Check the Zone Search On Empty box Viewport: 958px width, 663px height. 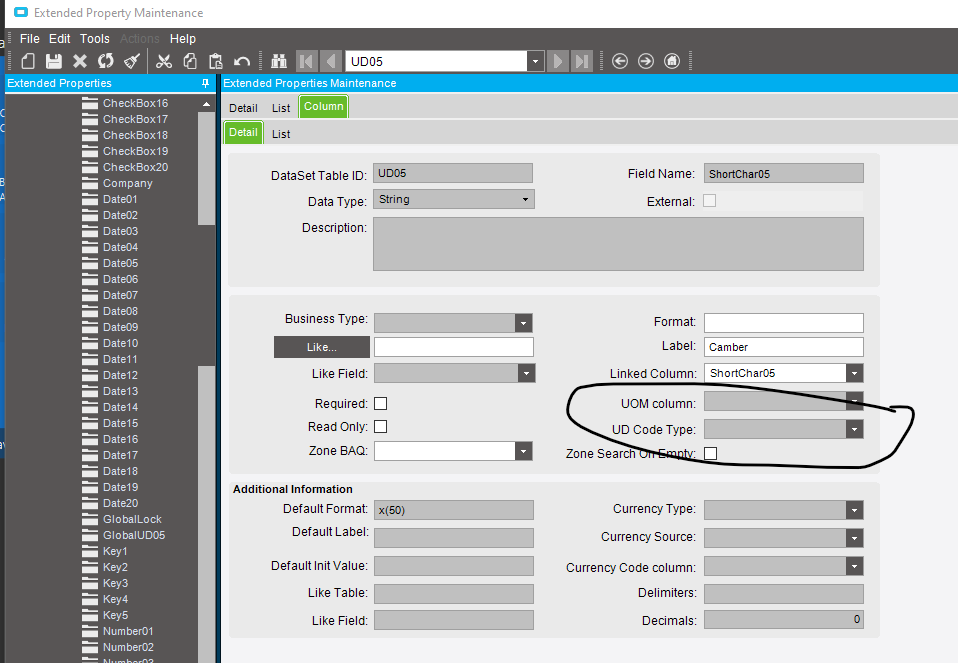(710, 454)
